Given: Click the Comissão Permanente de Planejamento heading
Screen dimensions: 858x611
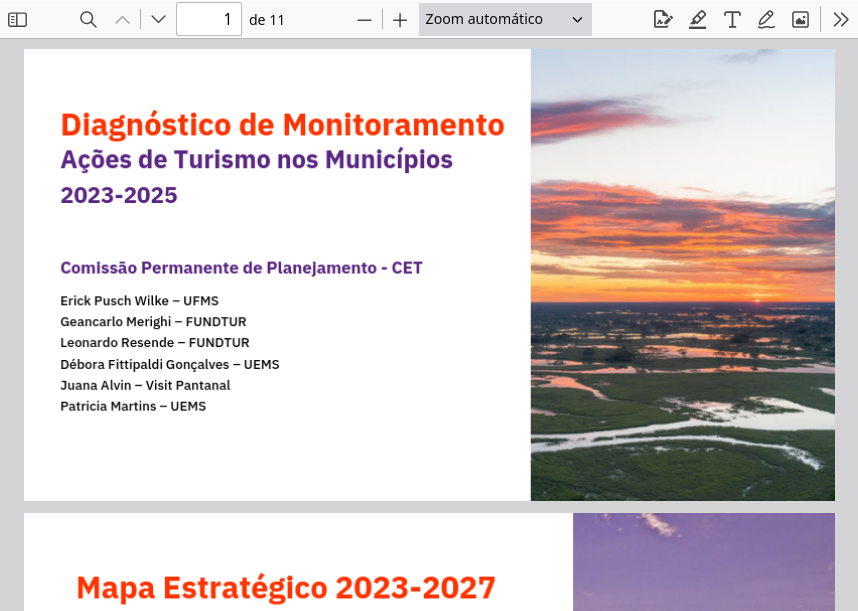Looking at the screenshot, I should tap(241, 268).
